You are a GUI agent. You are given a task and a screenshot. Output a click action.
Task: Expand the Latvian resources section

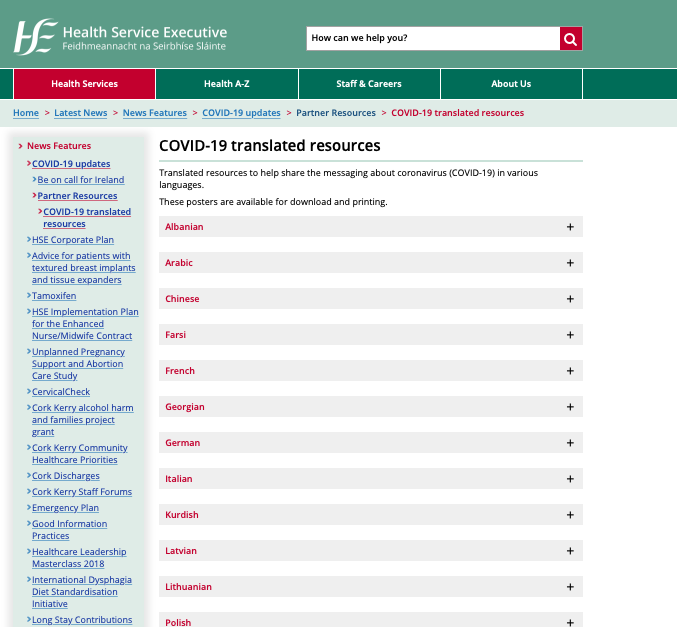pos(371,551)
